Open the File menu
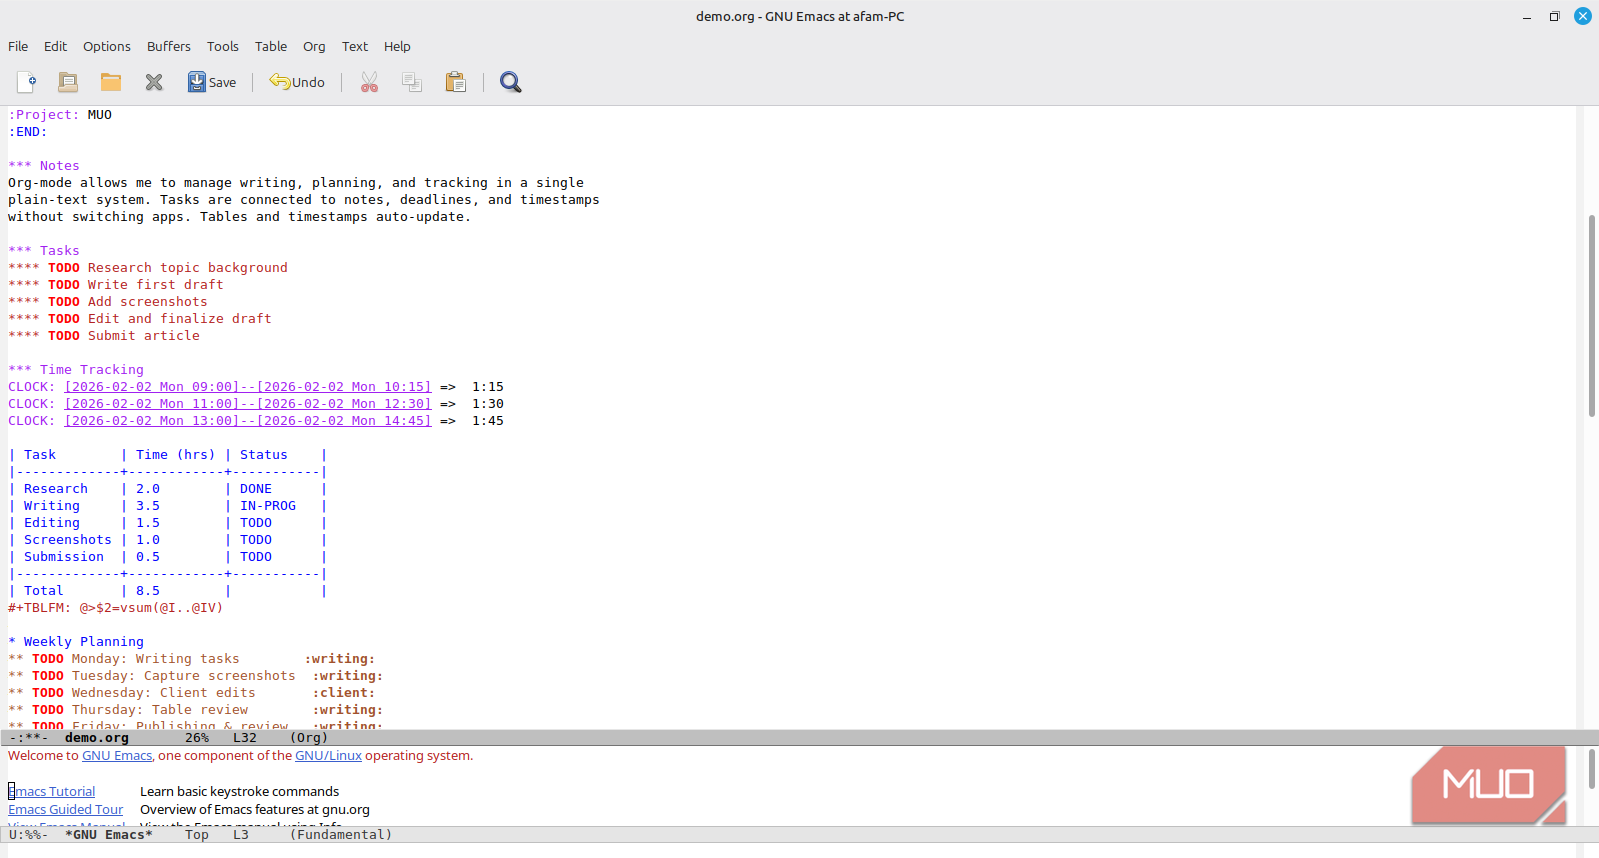 click(18, 46)
